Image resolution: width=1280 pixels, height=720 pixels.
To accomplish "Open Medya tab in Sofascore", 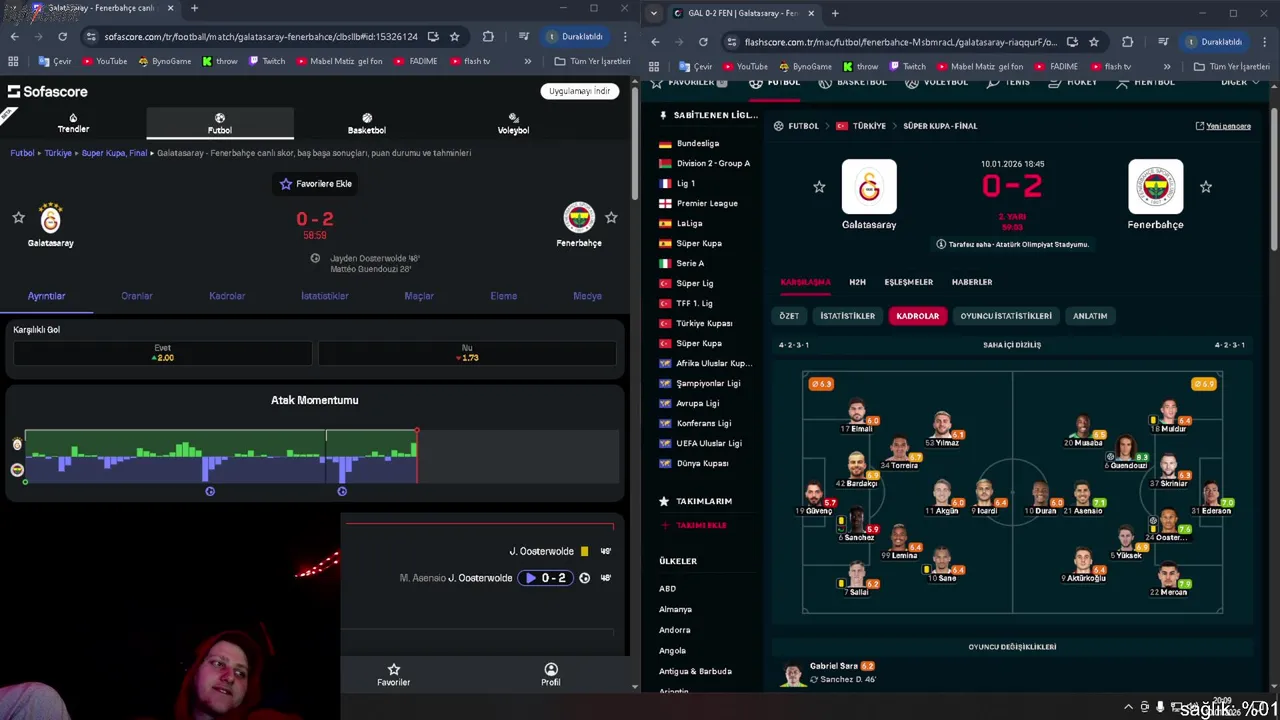I will (x=587, y=296).
